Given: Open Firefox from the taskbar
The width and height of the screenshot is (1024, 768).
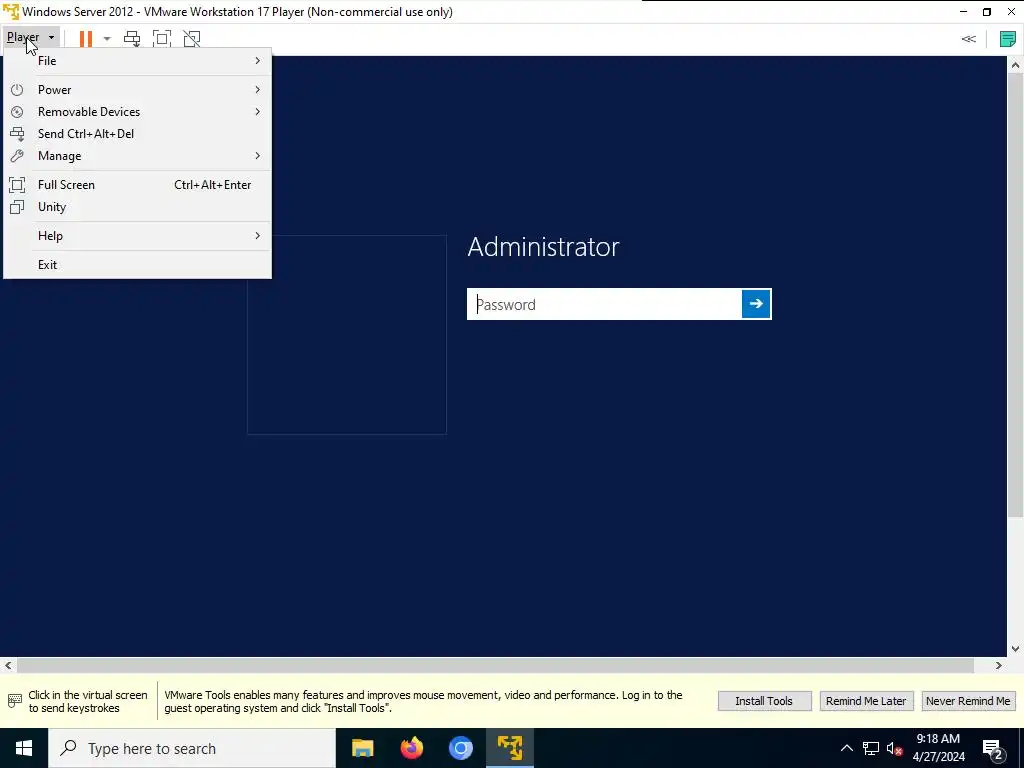Looking at the screenshot, I should (x=411, y=748).
